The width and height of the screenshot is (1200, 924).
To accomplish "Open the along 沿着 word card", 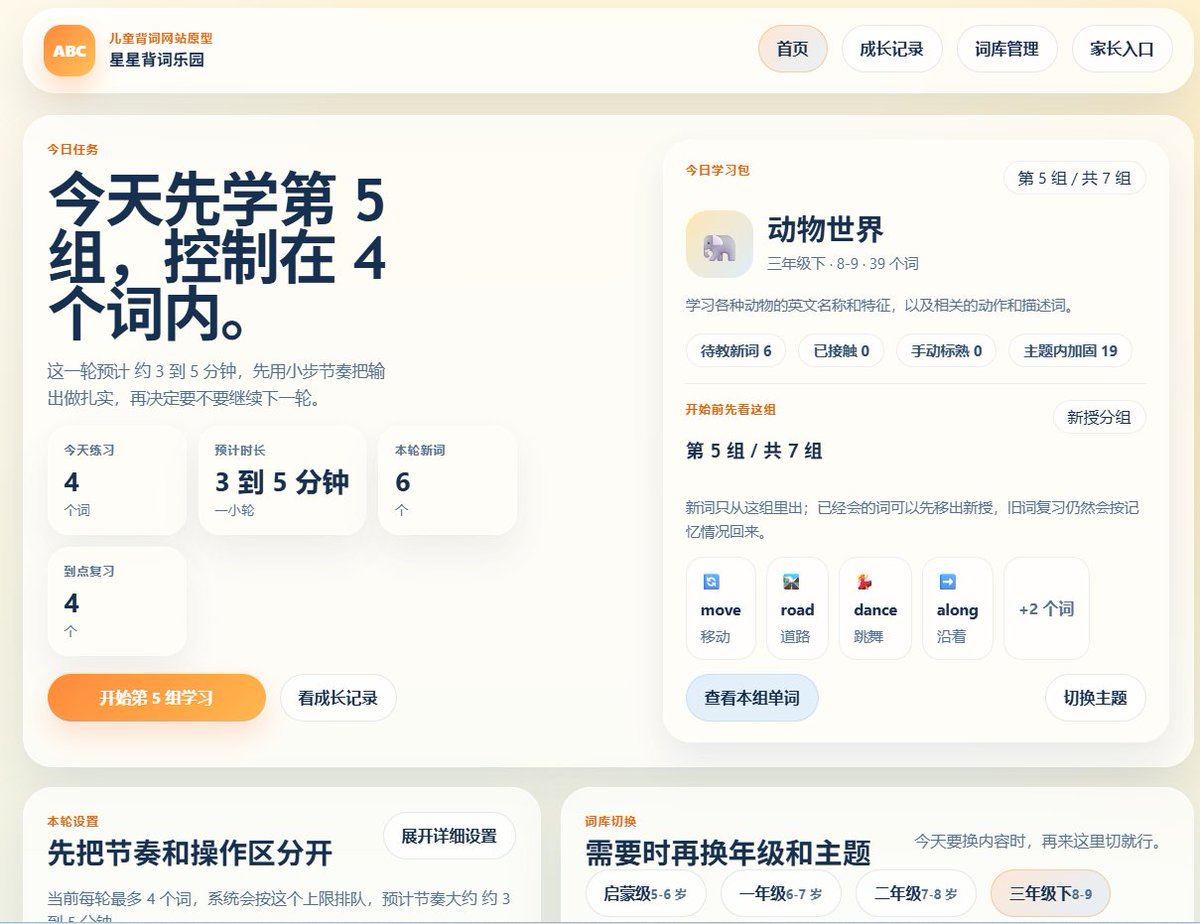I will coord(957,608).
